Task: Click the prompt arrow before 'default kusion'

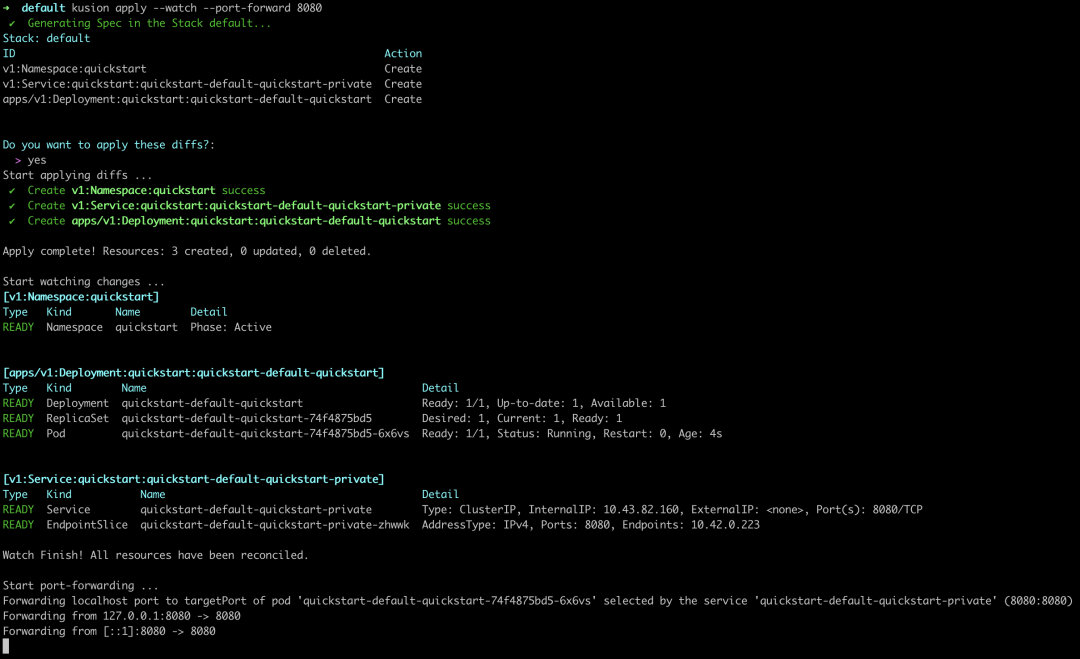Action: 6,8
